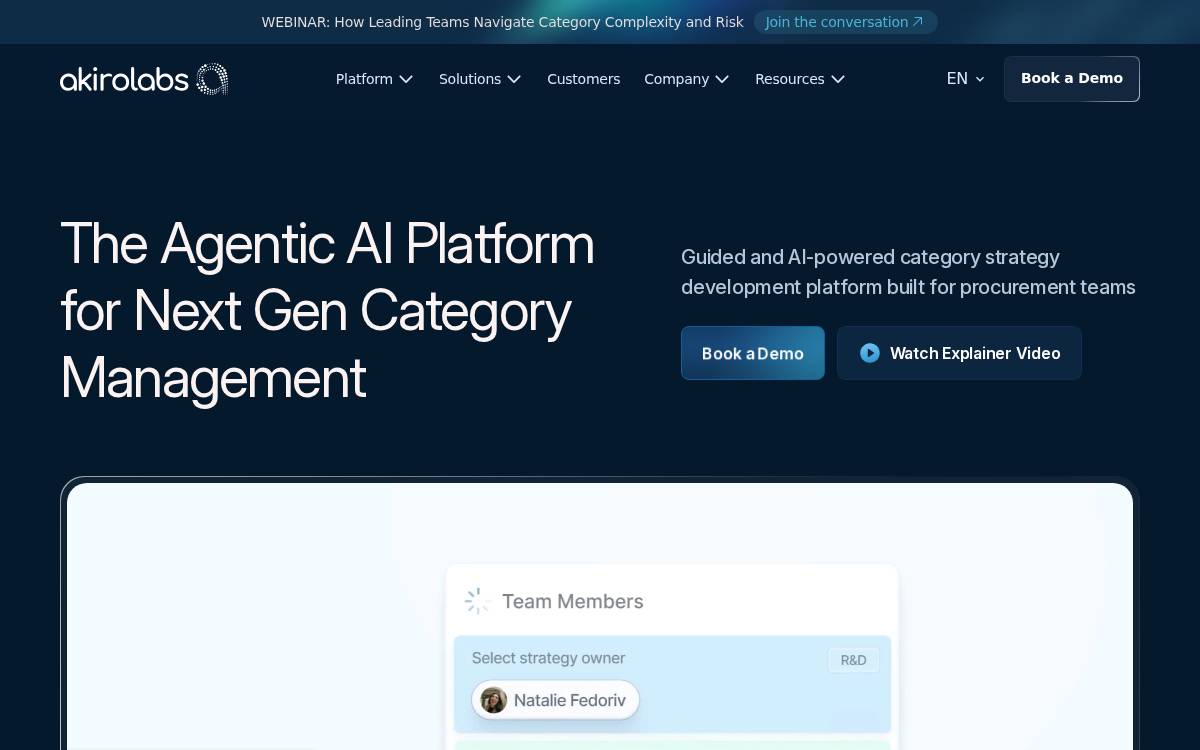Open the Solutions nav item
Screen dimensions: 1200x750
point(480,79)
